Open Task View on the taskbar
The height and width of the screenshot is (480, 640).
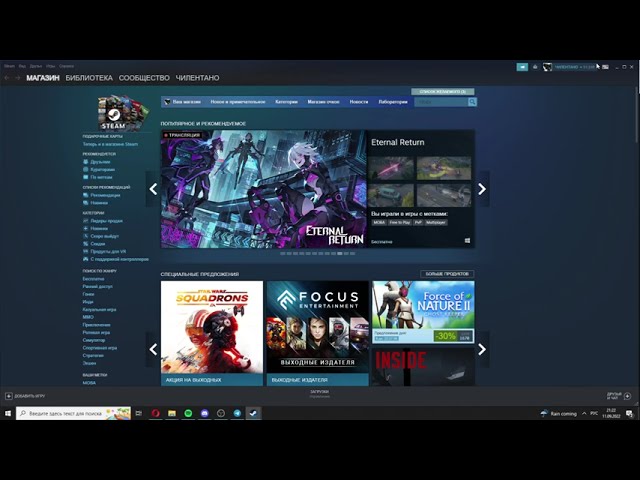point(139,413)
